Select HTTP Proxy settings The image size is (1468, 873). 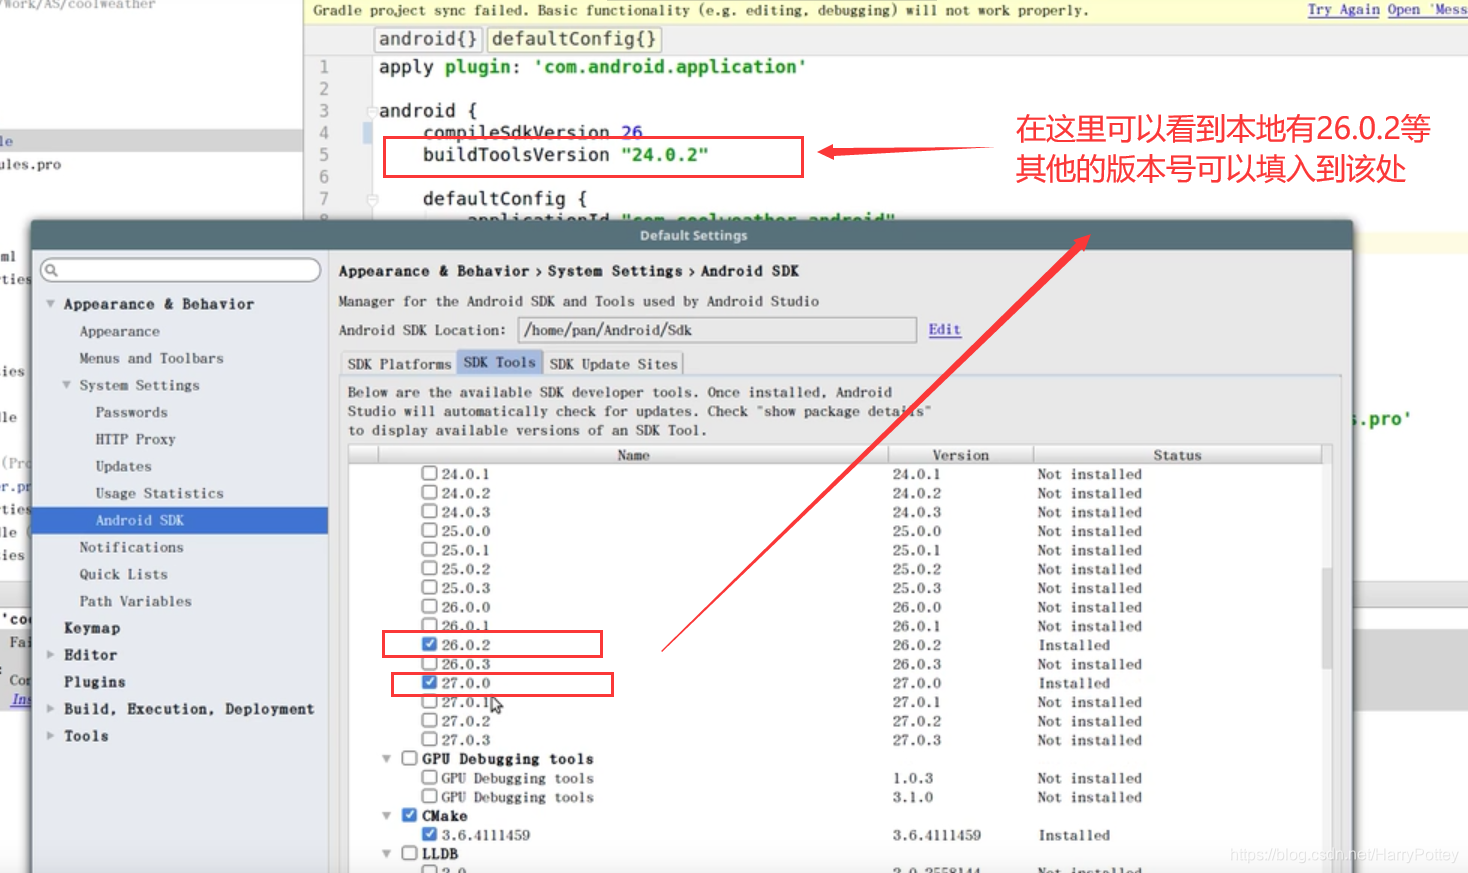tap(135, 439)
